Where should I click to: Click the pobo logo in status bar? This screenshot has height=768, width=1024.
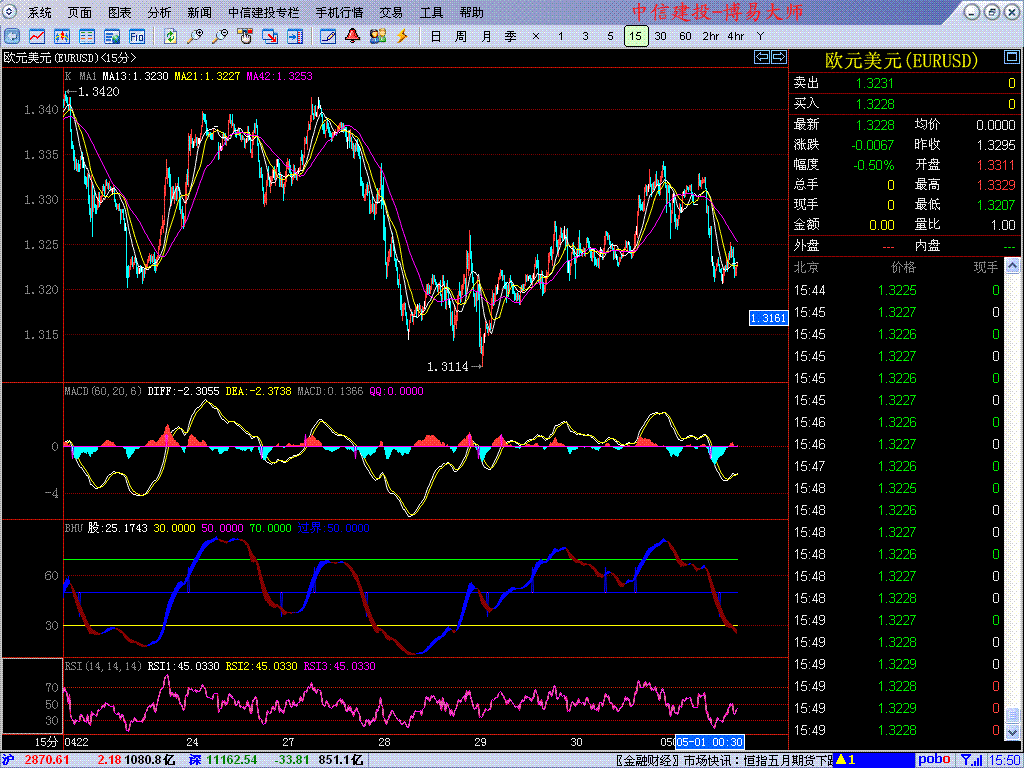tap(935, 760)
